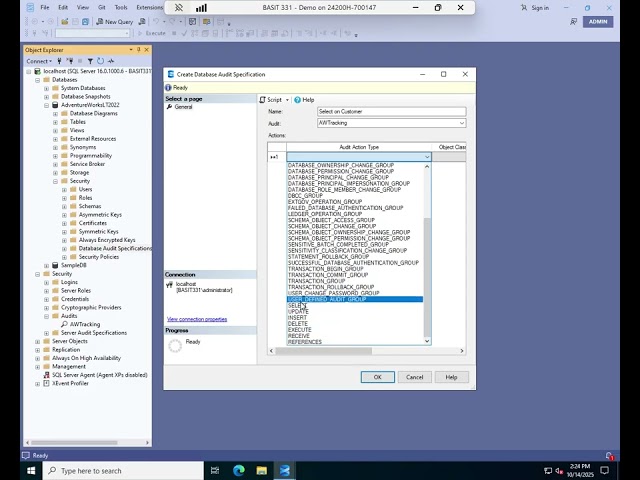The image size is (640, 480).
Task: Click the AWTracking audit magnifier icon
Action: click(x=64, y=324)
